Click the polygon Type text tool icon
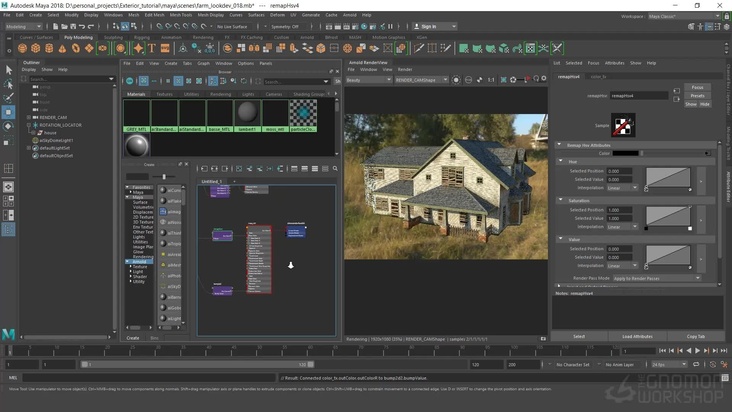This screenshot has height=412, width=732. pos(152,48)
